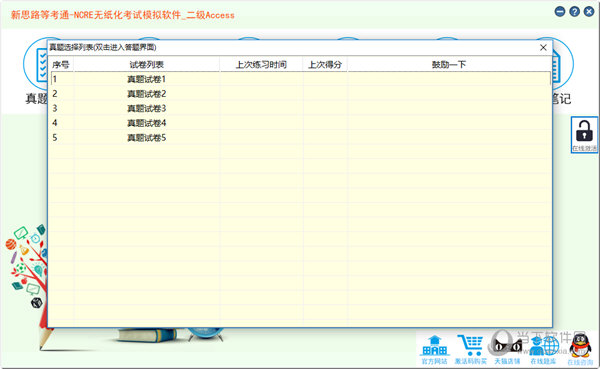The width and height of the screenshot is (600, 369).
Task: Click the 上次得分 cell for 真题试卷1
Action: click(x=325, y=79)
